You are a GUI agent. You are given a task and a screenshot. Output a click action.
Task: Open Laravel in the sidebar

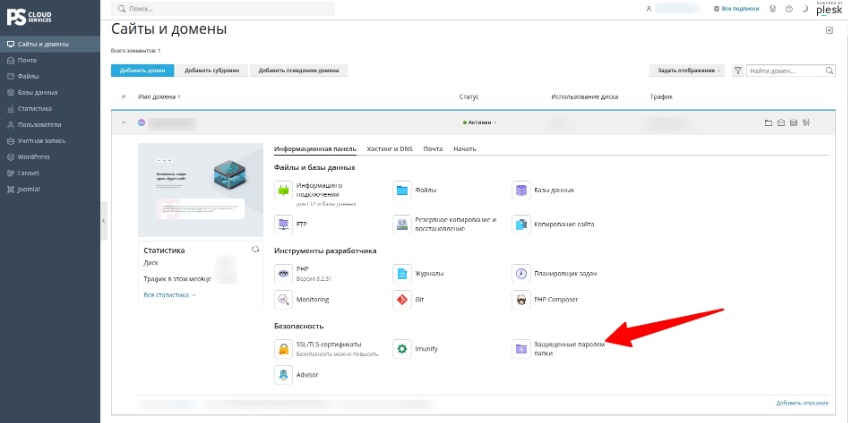50,173
